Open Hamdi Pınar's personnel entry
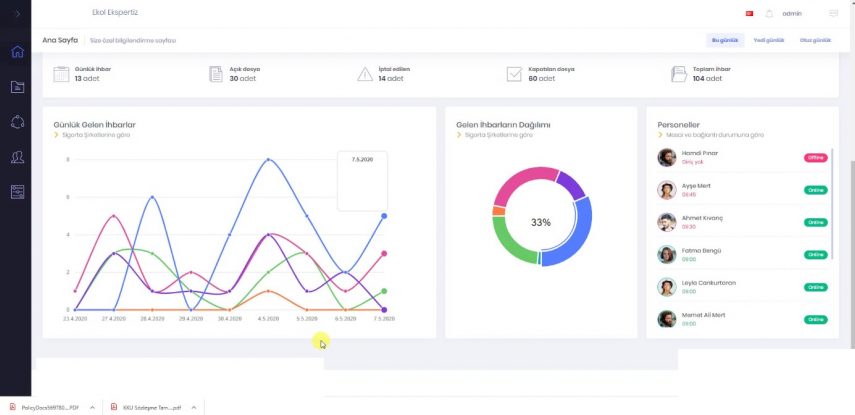 coord(700,157)
